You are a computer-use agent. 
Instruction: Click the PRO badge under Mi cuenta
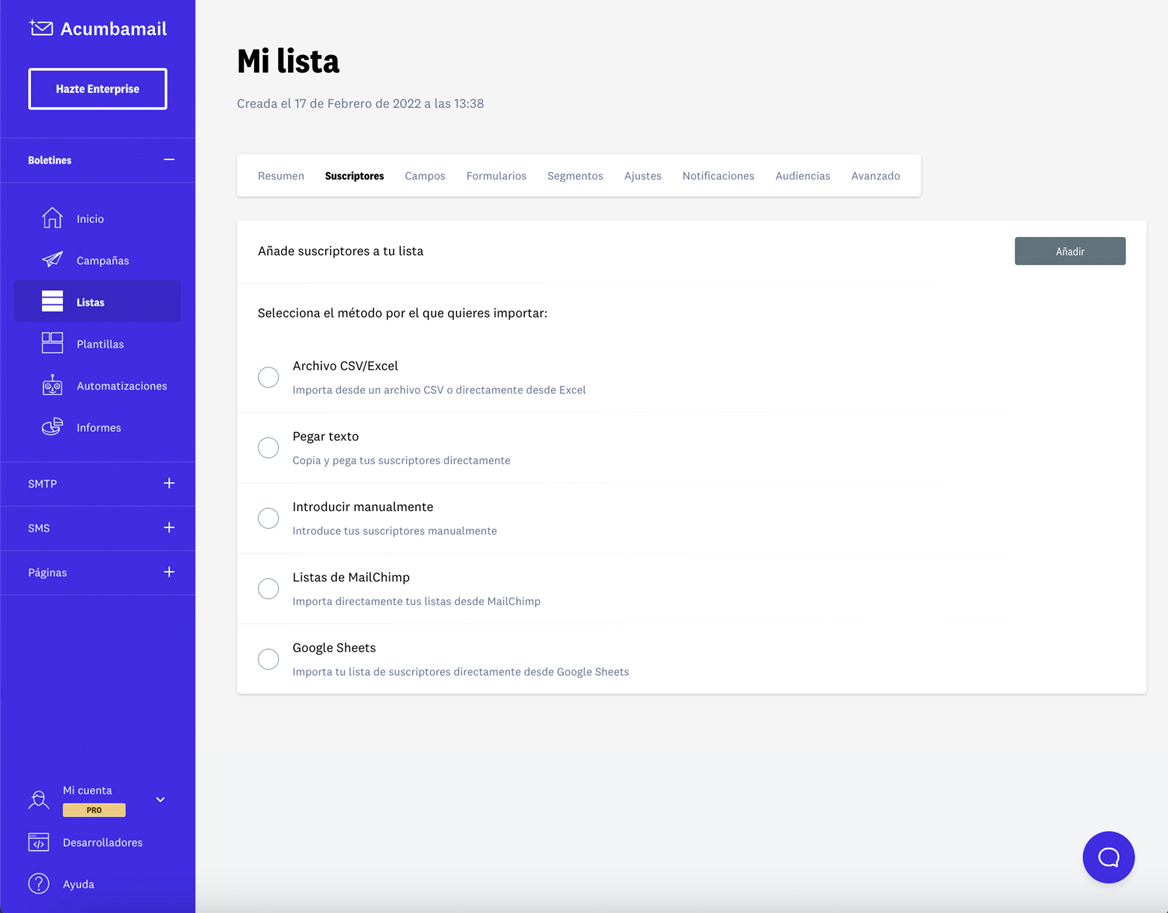pyautogui.click(x=94, y=810)
